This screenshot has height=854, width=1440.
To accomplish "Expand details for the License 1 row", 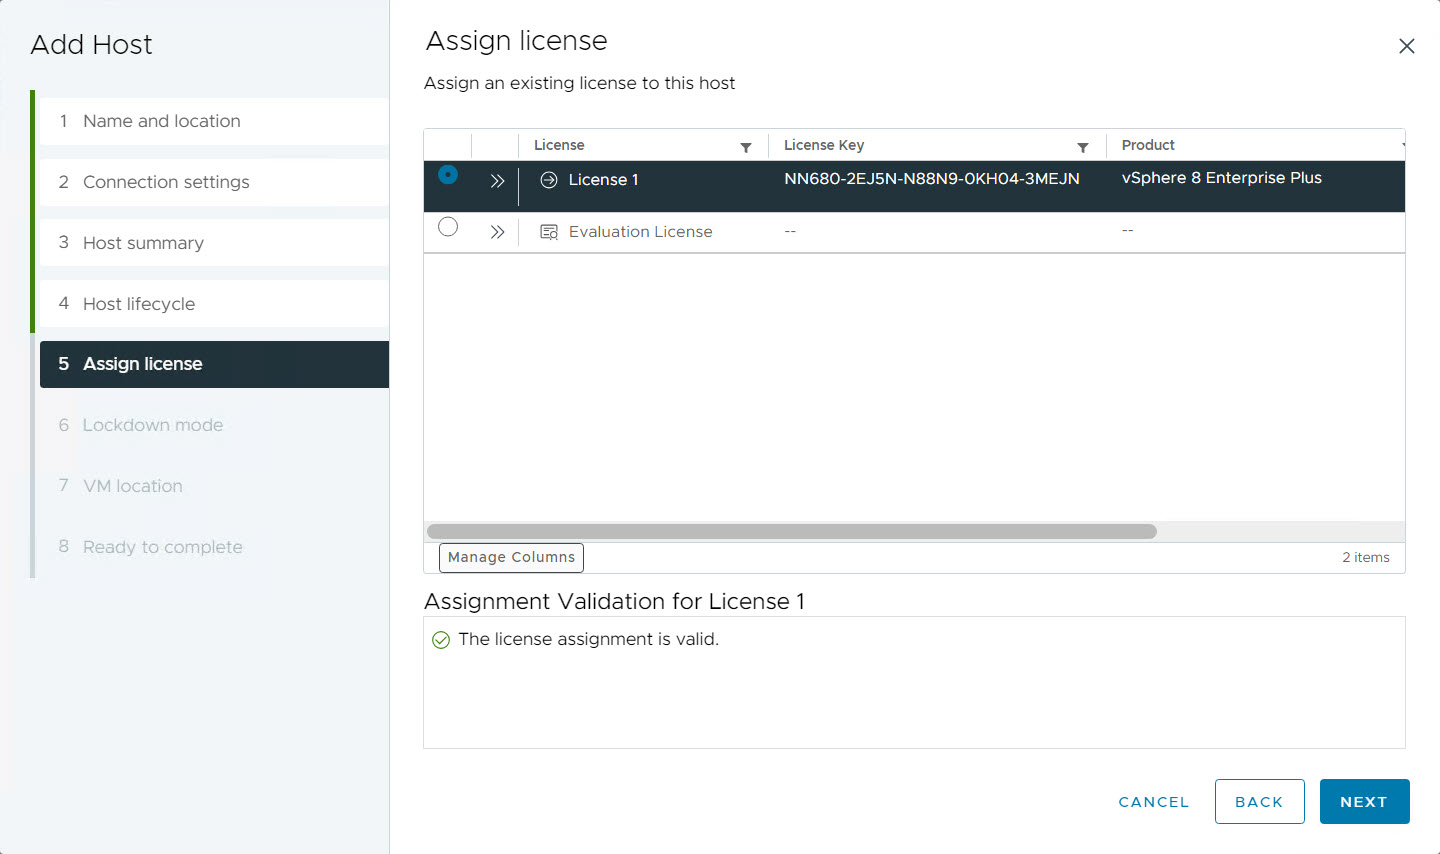I will click(497, 180).
